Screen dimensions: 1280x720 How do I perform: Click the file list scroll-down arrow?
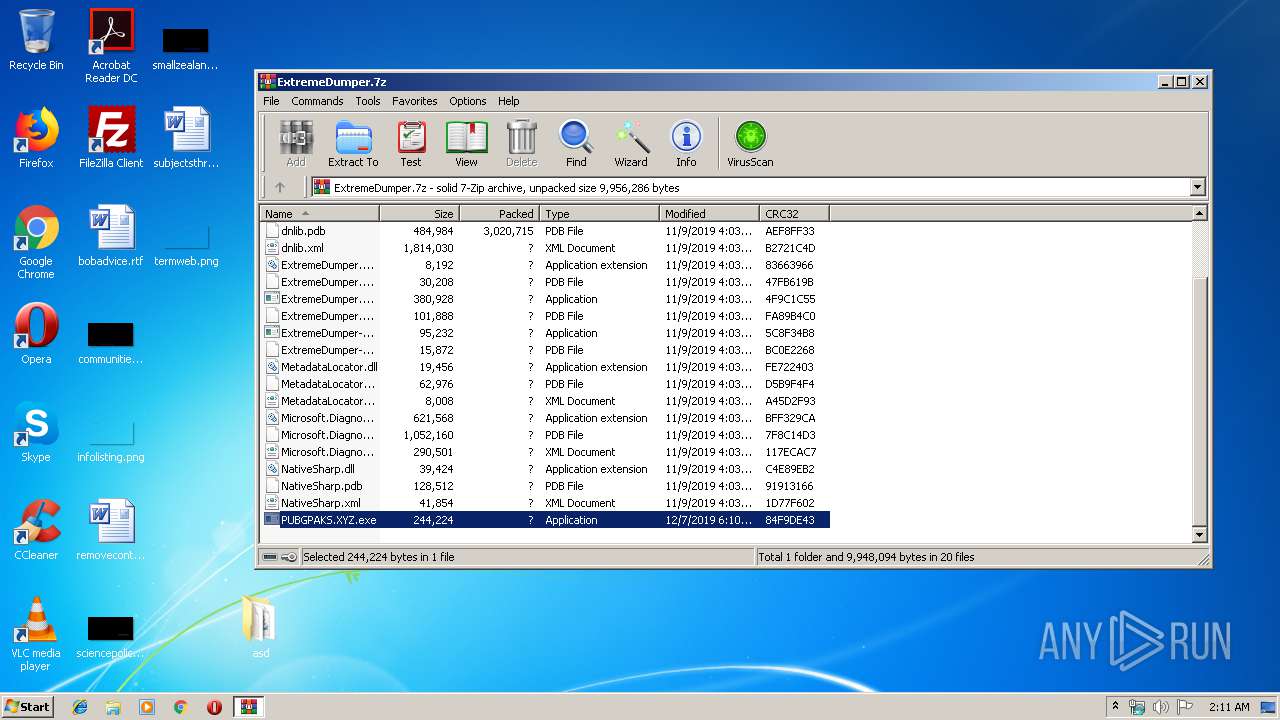point(1200,536)
